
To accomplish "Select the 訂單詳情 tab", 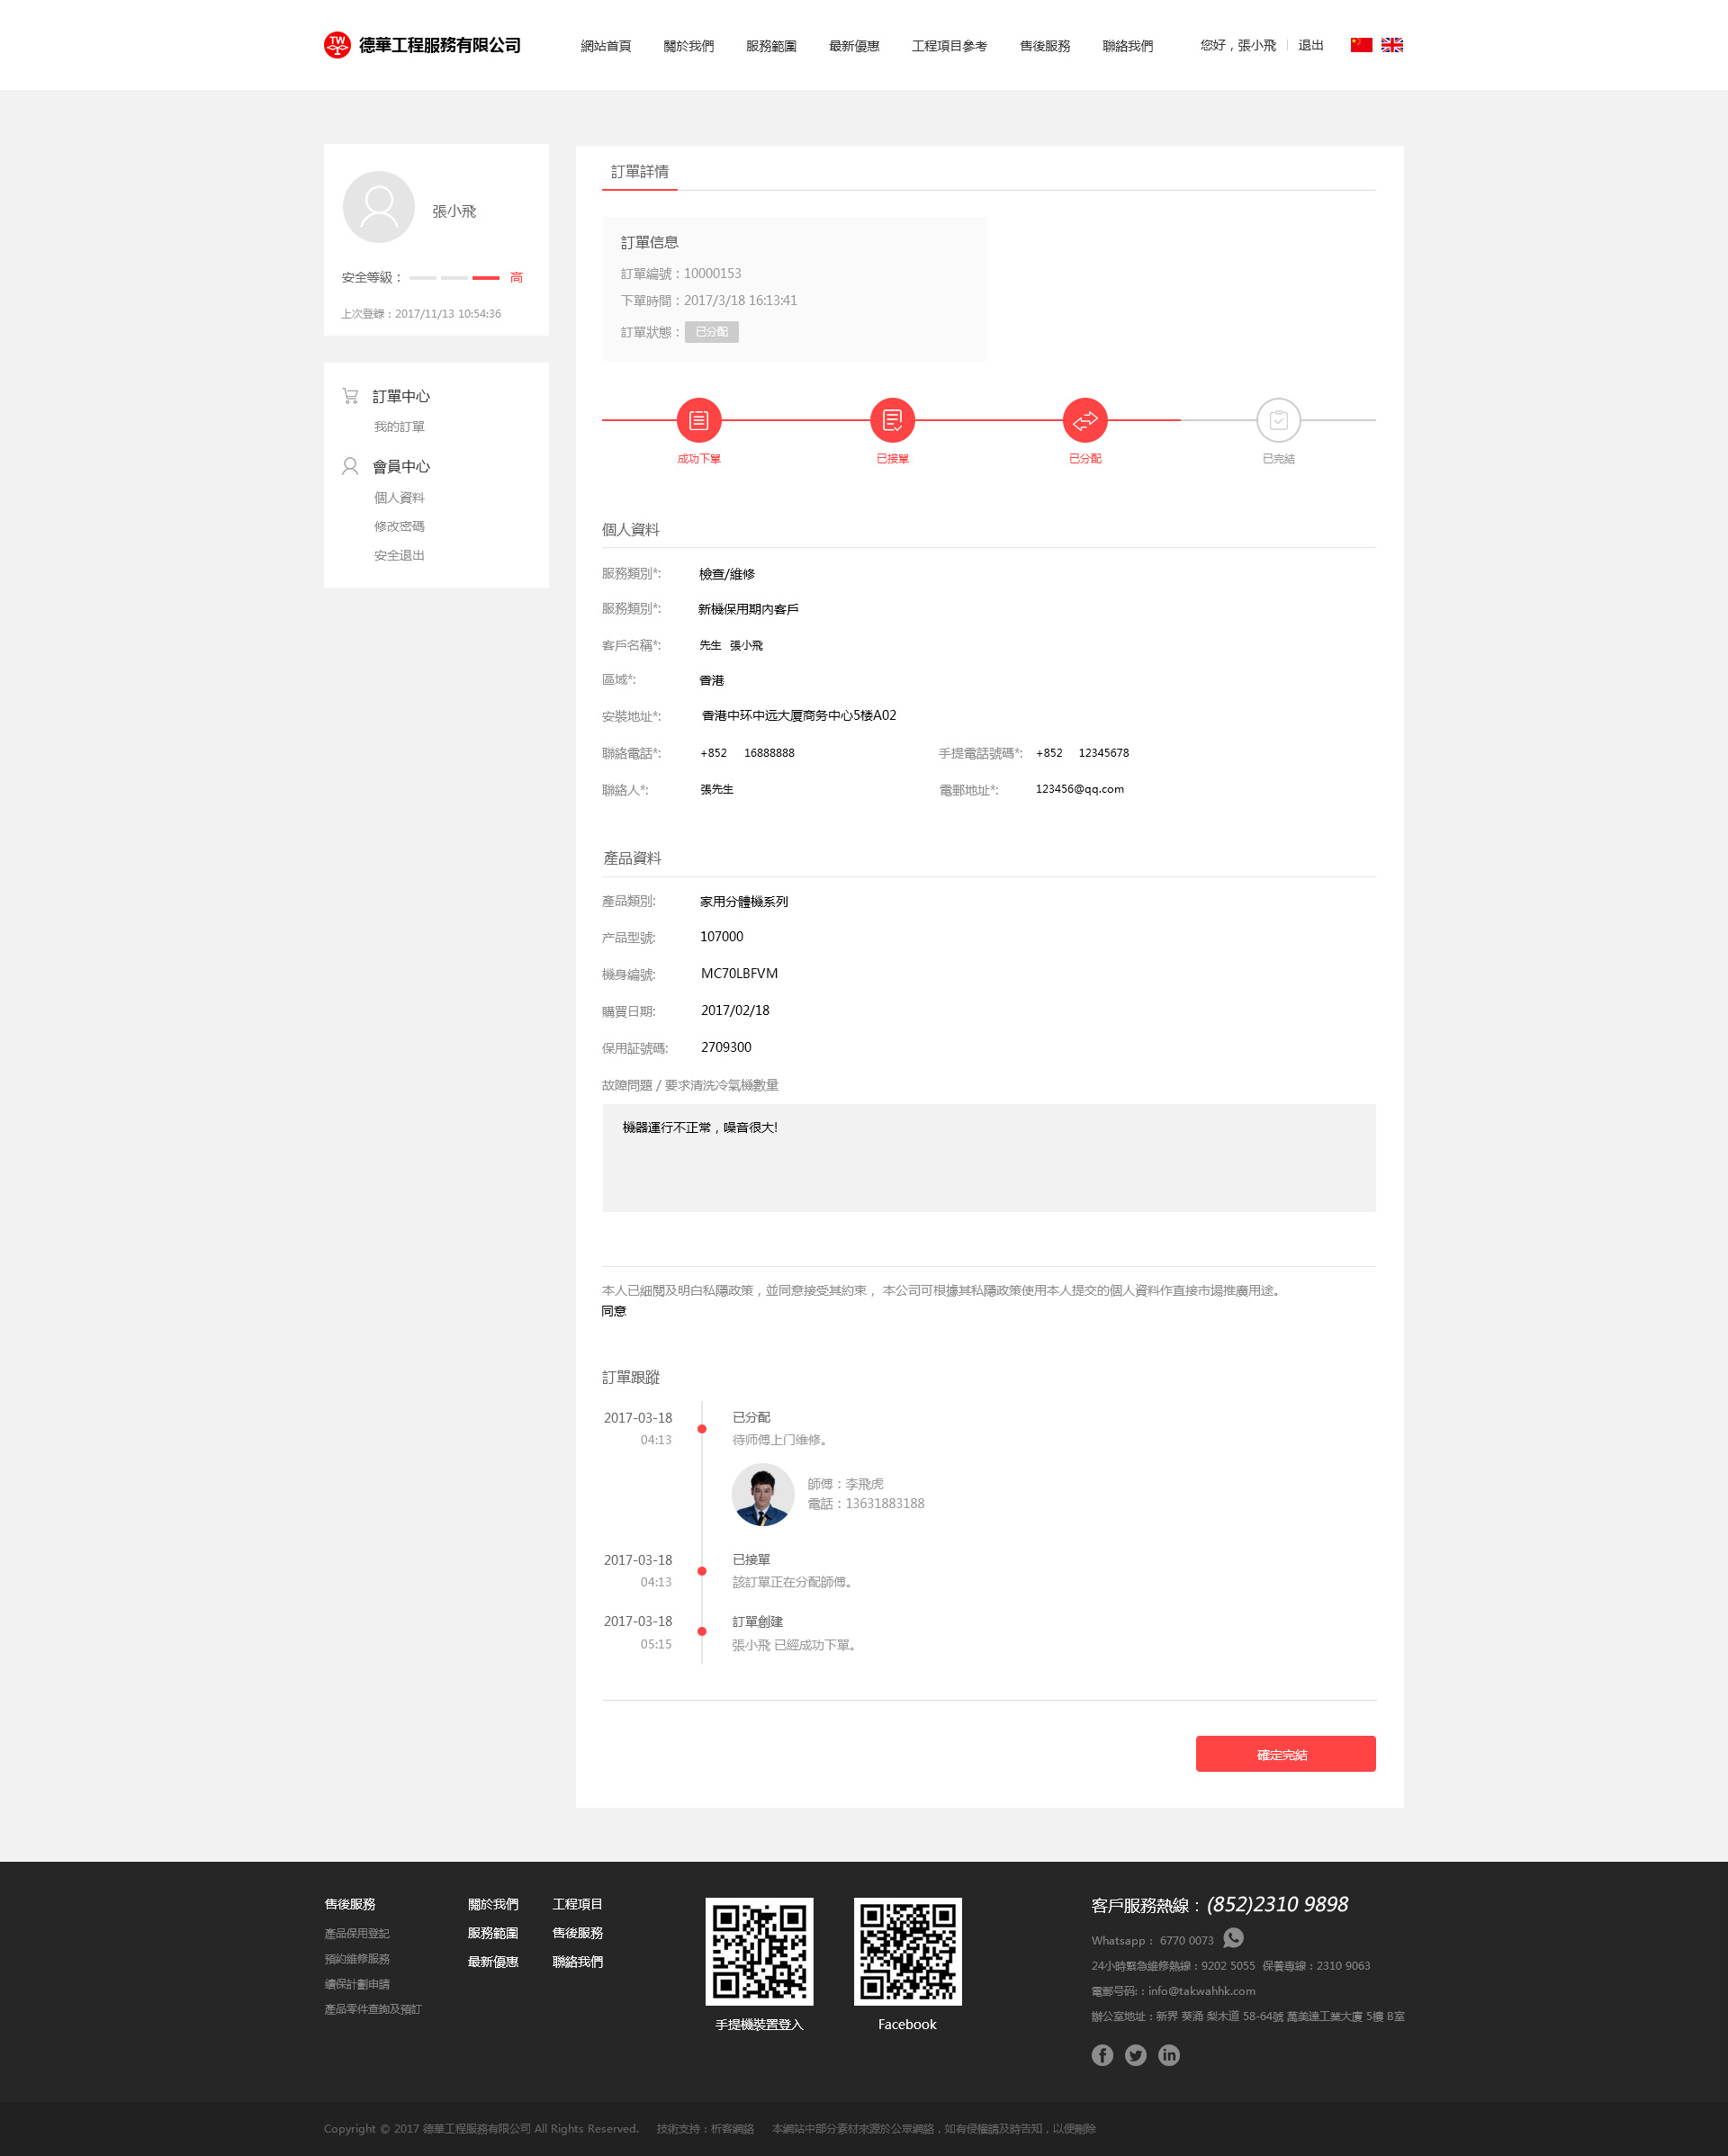I will pyautogui.click(x=639, y=172).
